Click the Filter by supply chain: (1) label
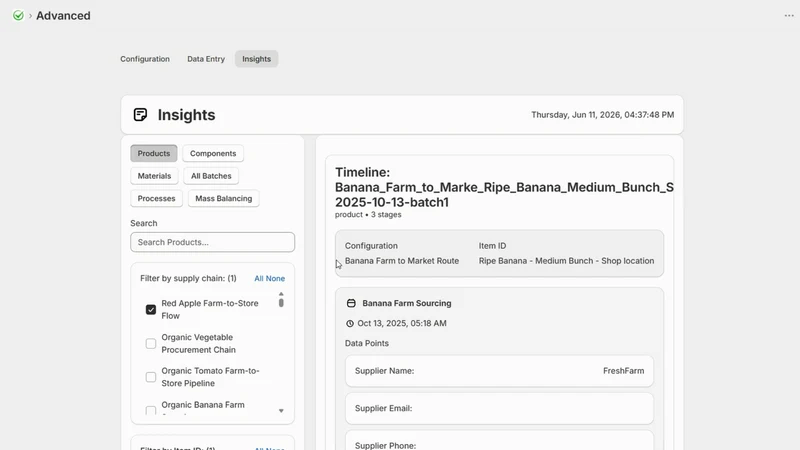The height and width of the screenshot is (450, 800). pyautogui.click(x=188, y=278)
